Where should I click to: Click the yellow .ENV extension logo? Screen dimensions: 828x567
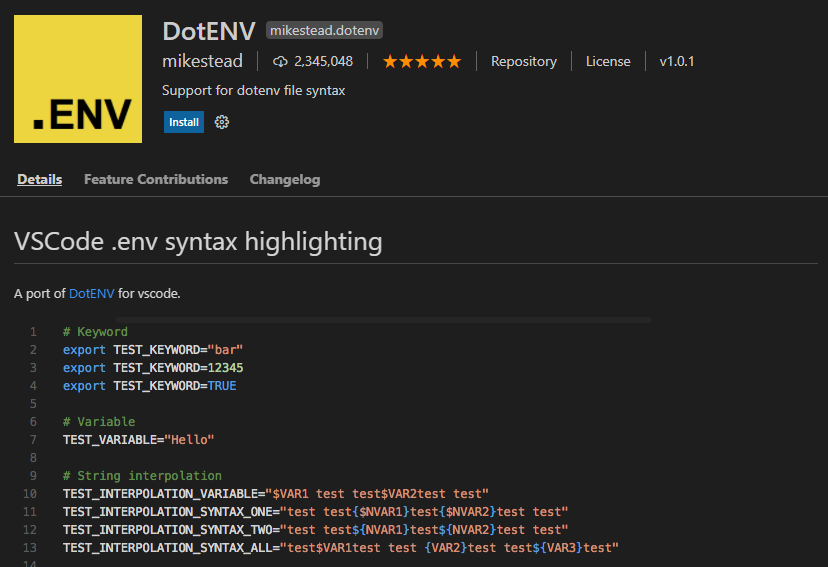tap(78, 79)
